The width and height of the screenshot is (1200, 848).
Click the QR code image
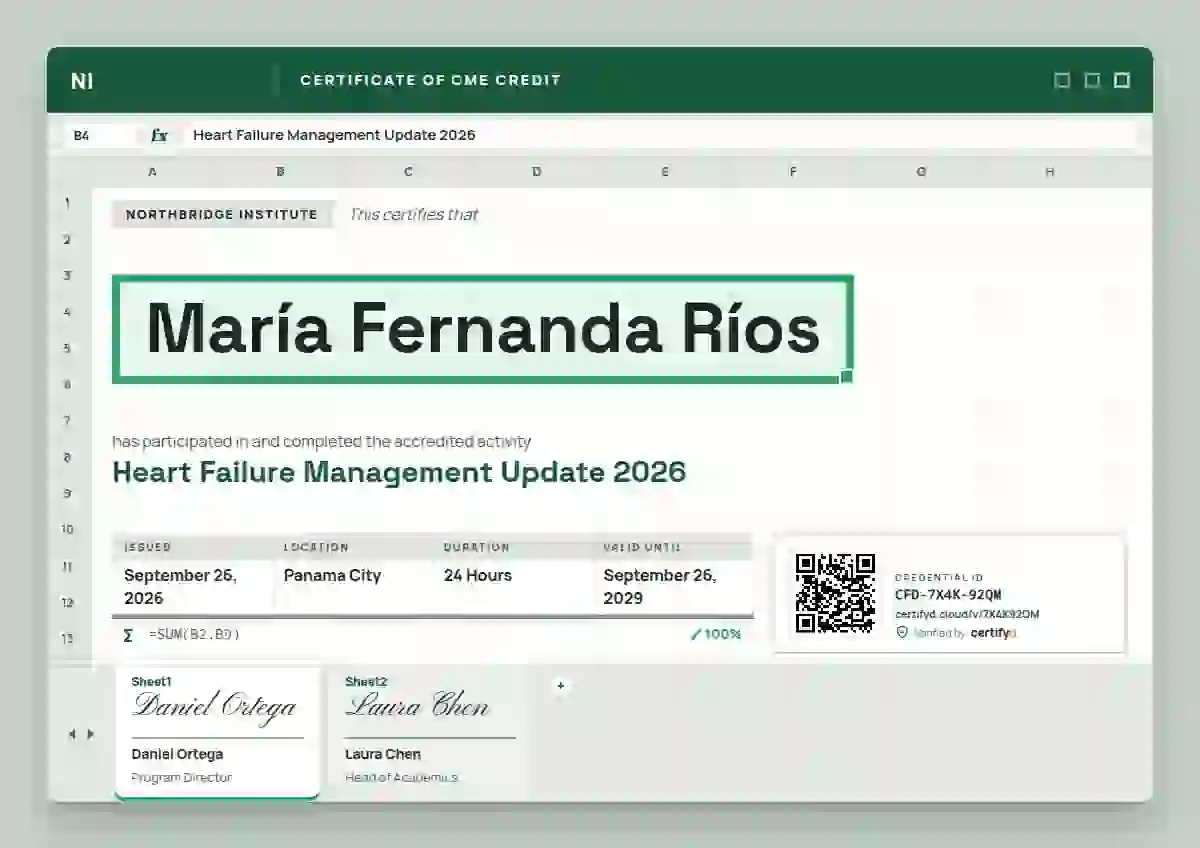(835, 593)
